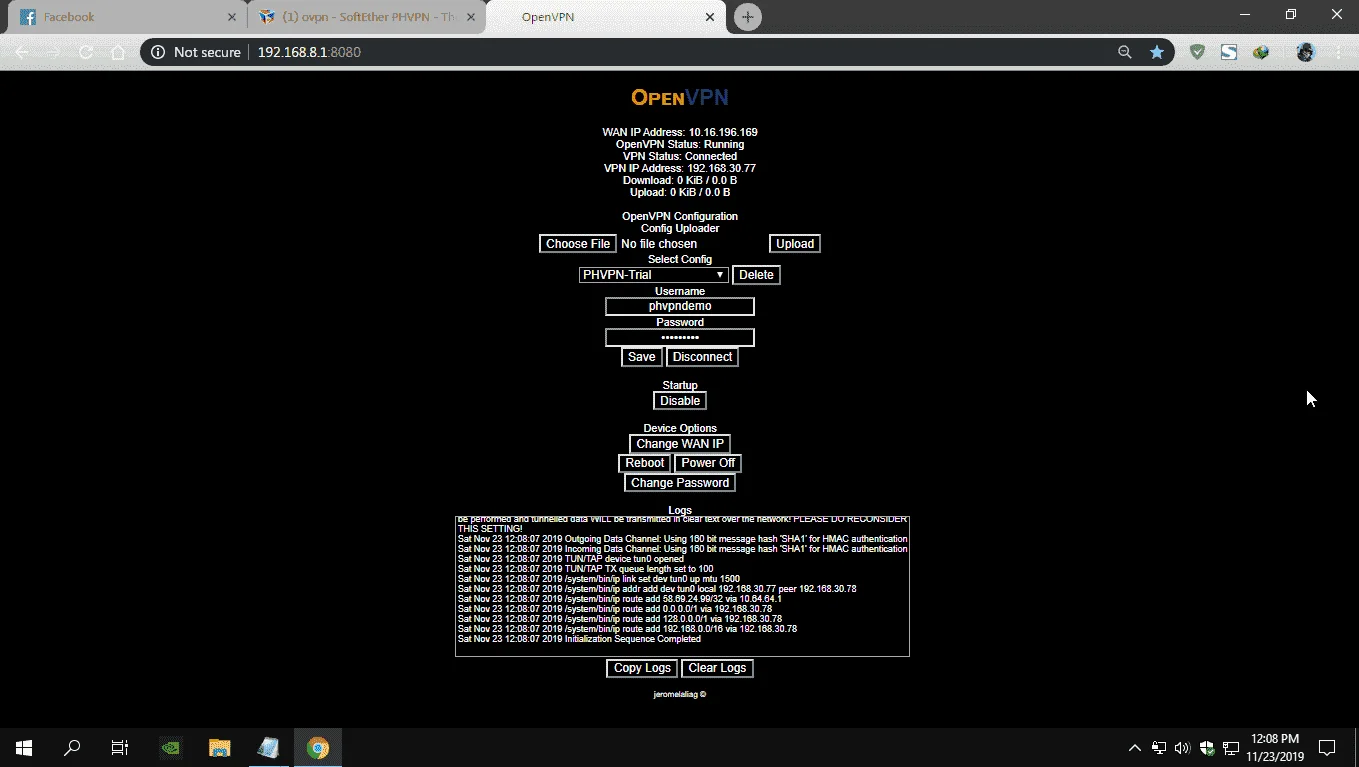Open Change Password
Viewport: 1359px width, 767px height.
point(680,483)
